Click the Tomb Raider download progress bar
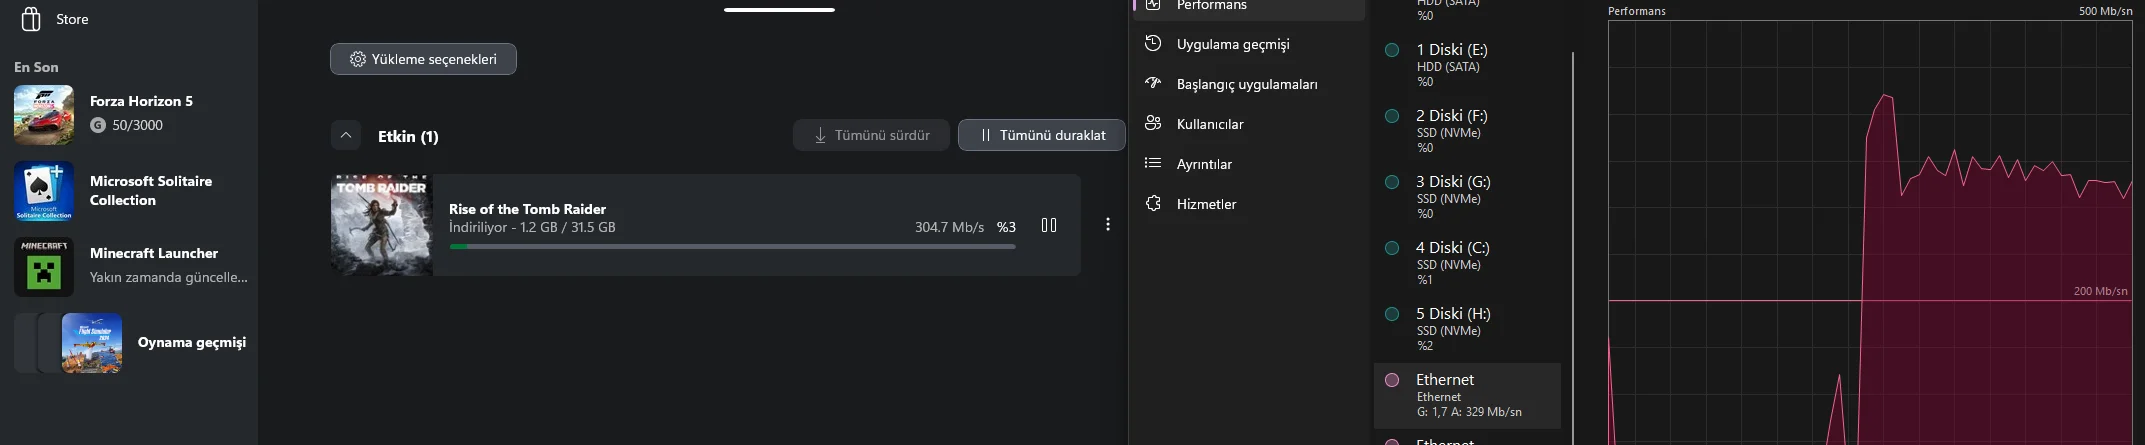2145x445 pixels. [732, 246]
